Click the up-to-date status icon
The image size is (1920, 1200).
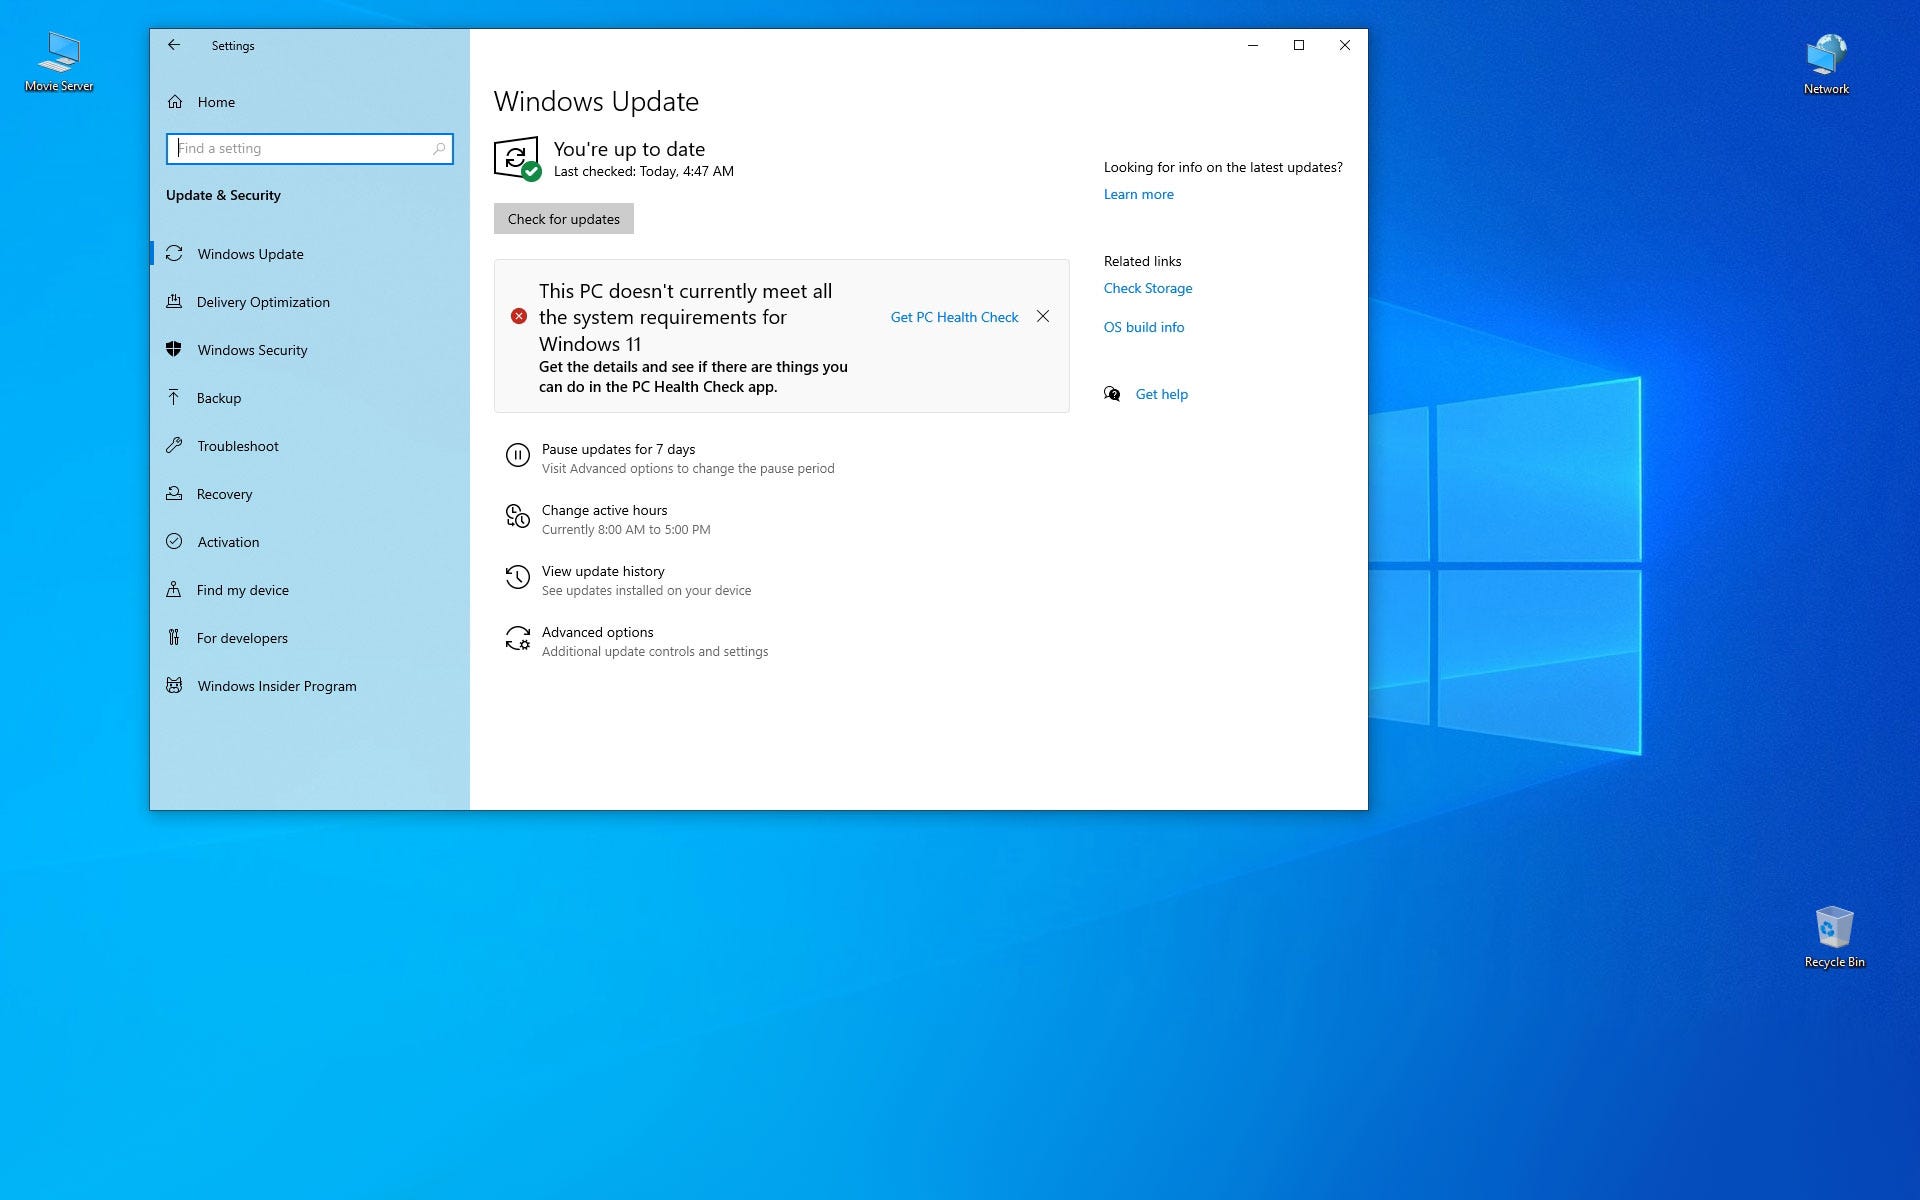[517, 159]
